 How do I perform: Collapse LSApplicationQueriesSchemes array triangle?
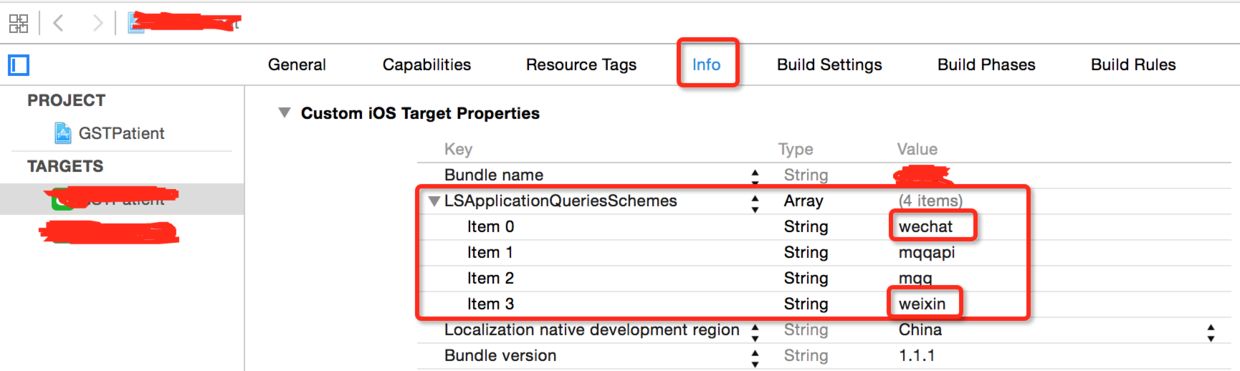point(434,201)
